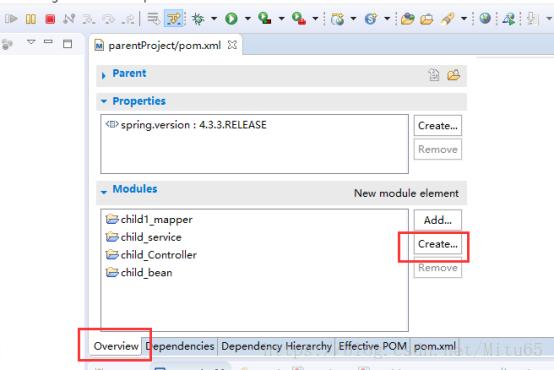554x370 pixels.
Task: Switch to the pom.xml source tab
Action: tap(435, 346)
